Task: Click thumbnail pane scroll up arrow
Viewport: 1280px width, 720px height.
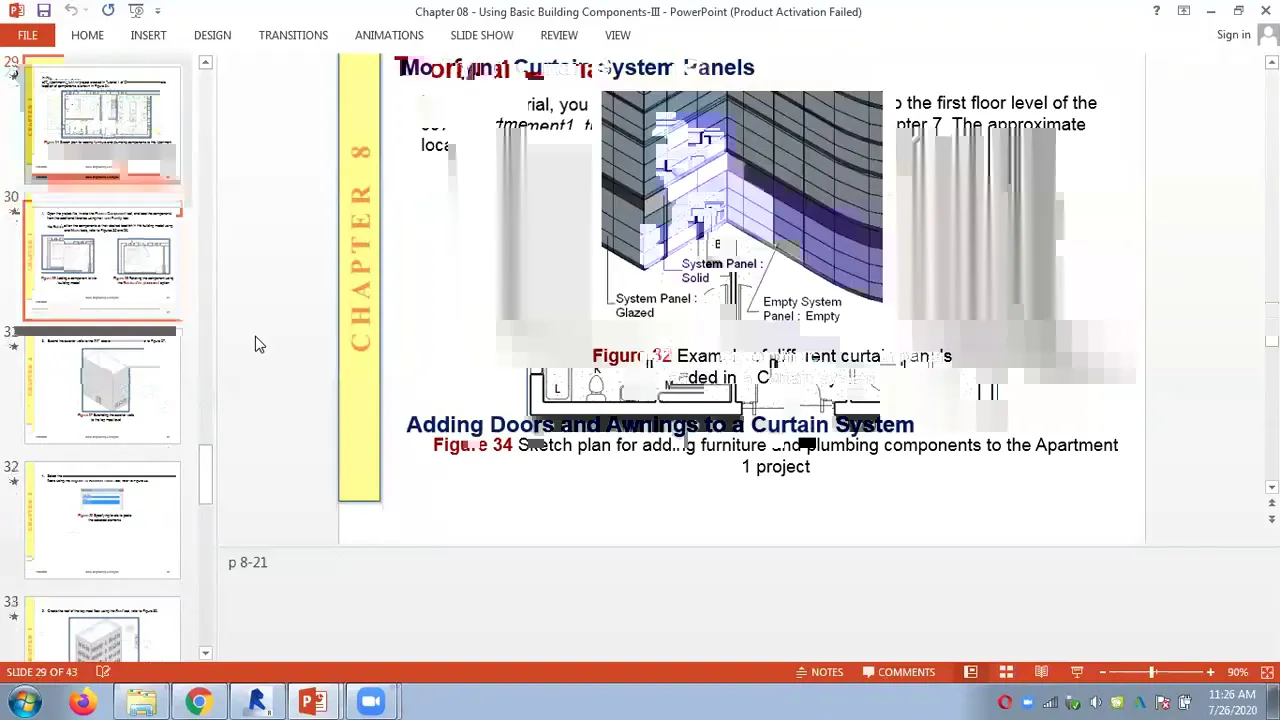Action: tap(205, 62)
